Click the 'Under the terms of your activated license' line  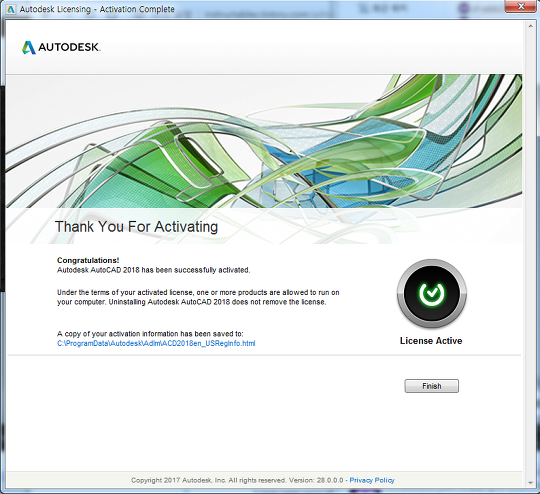point(198,292)
